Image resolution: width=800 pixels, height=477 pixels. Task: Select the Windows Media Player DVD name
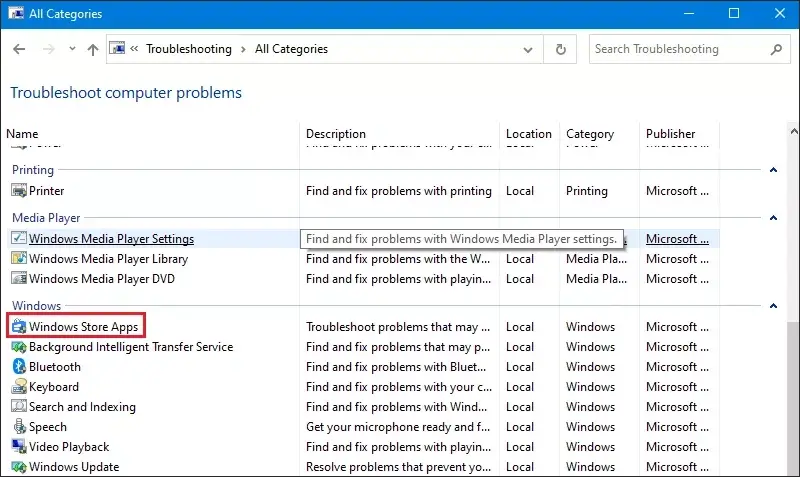click(102, 279)
